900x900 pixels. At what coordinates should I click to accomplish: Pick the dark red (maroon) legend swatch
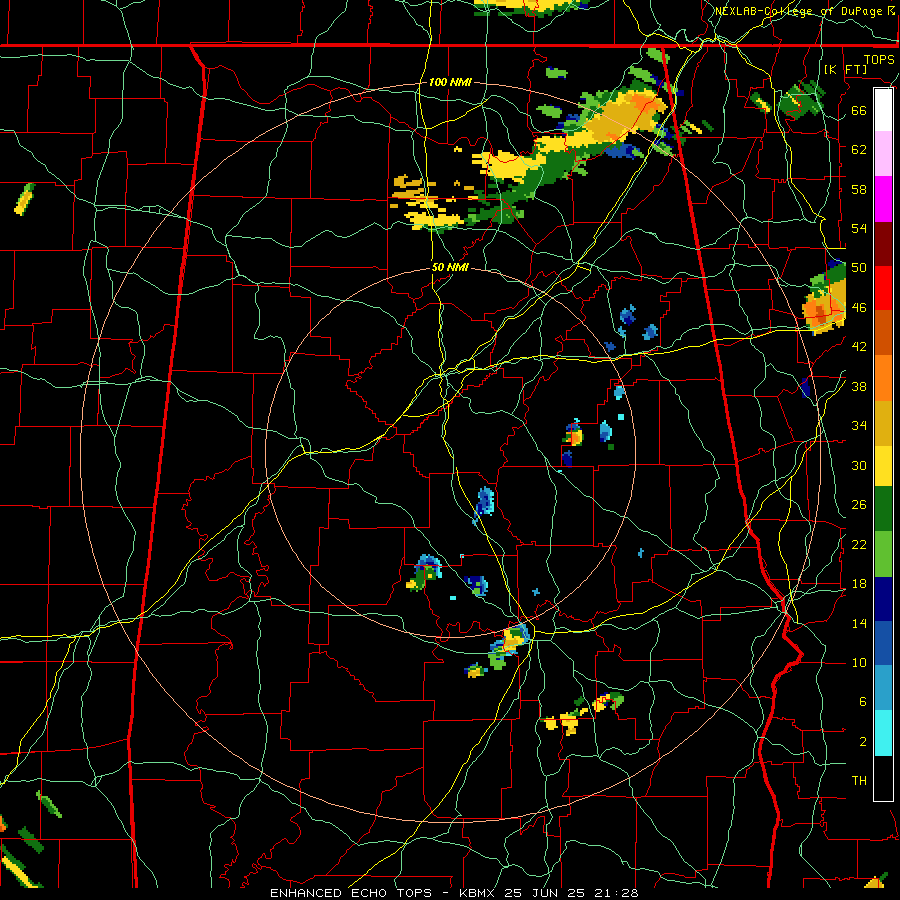(x=883, y=244)
